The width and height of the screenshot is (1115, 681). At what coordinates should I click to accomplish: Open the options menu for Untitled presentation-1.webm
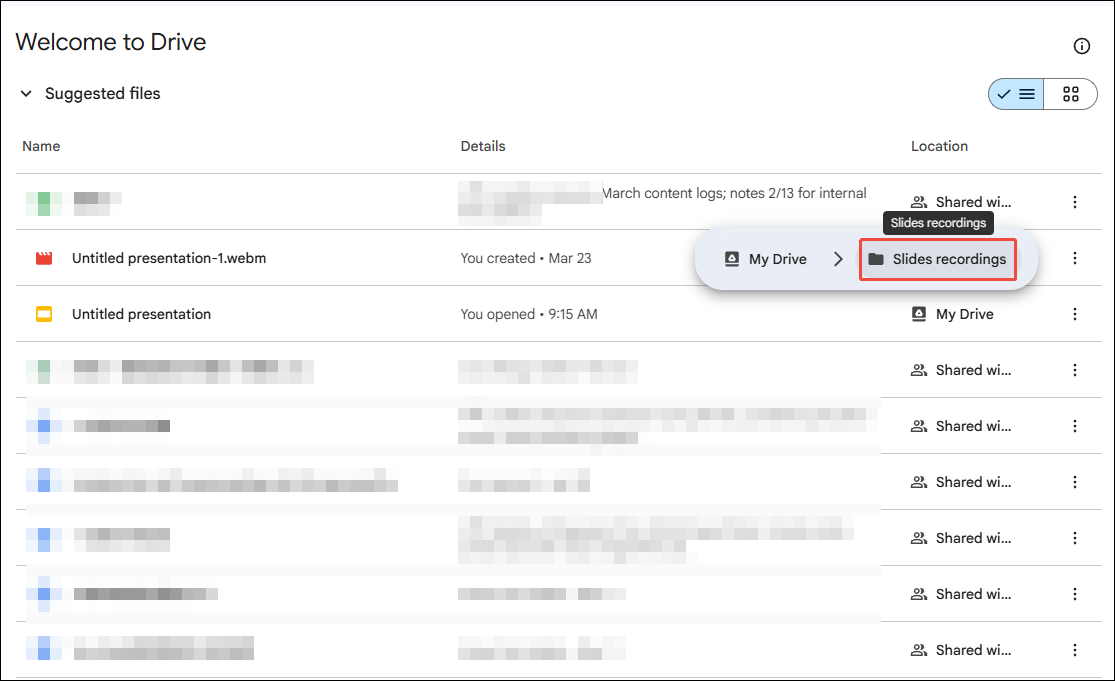pyautogui.click(x=1075, y=257)
